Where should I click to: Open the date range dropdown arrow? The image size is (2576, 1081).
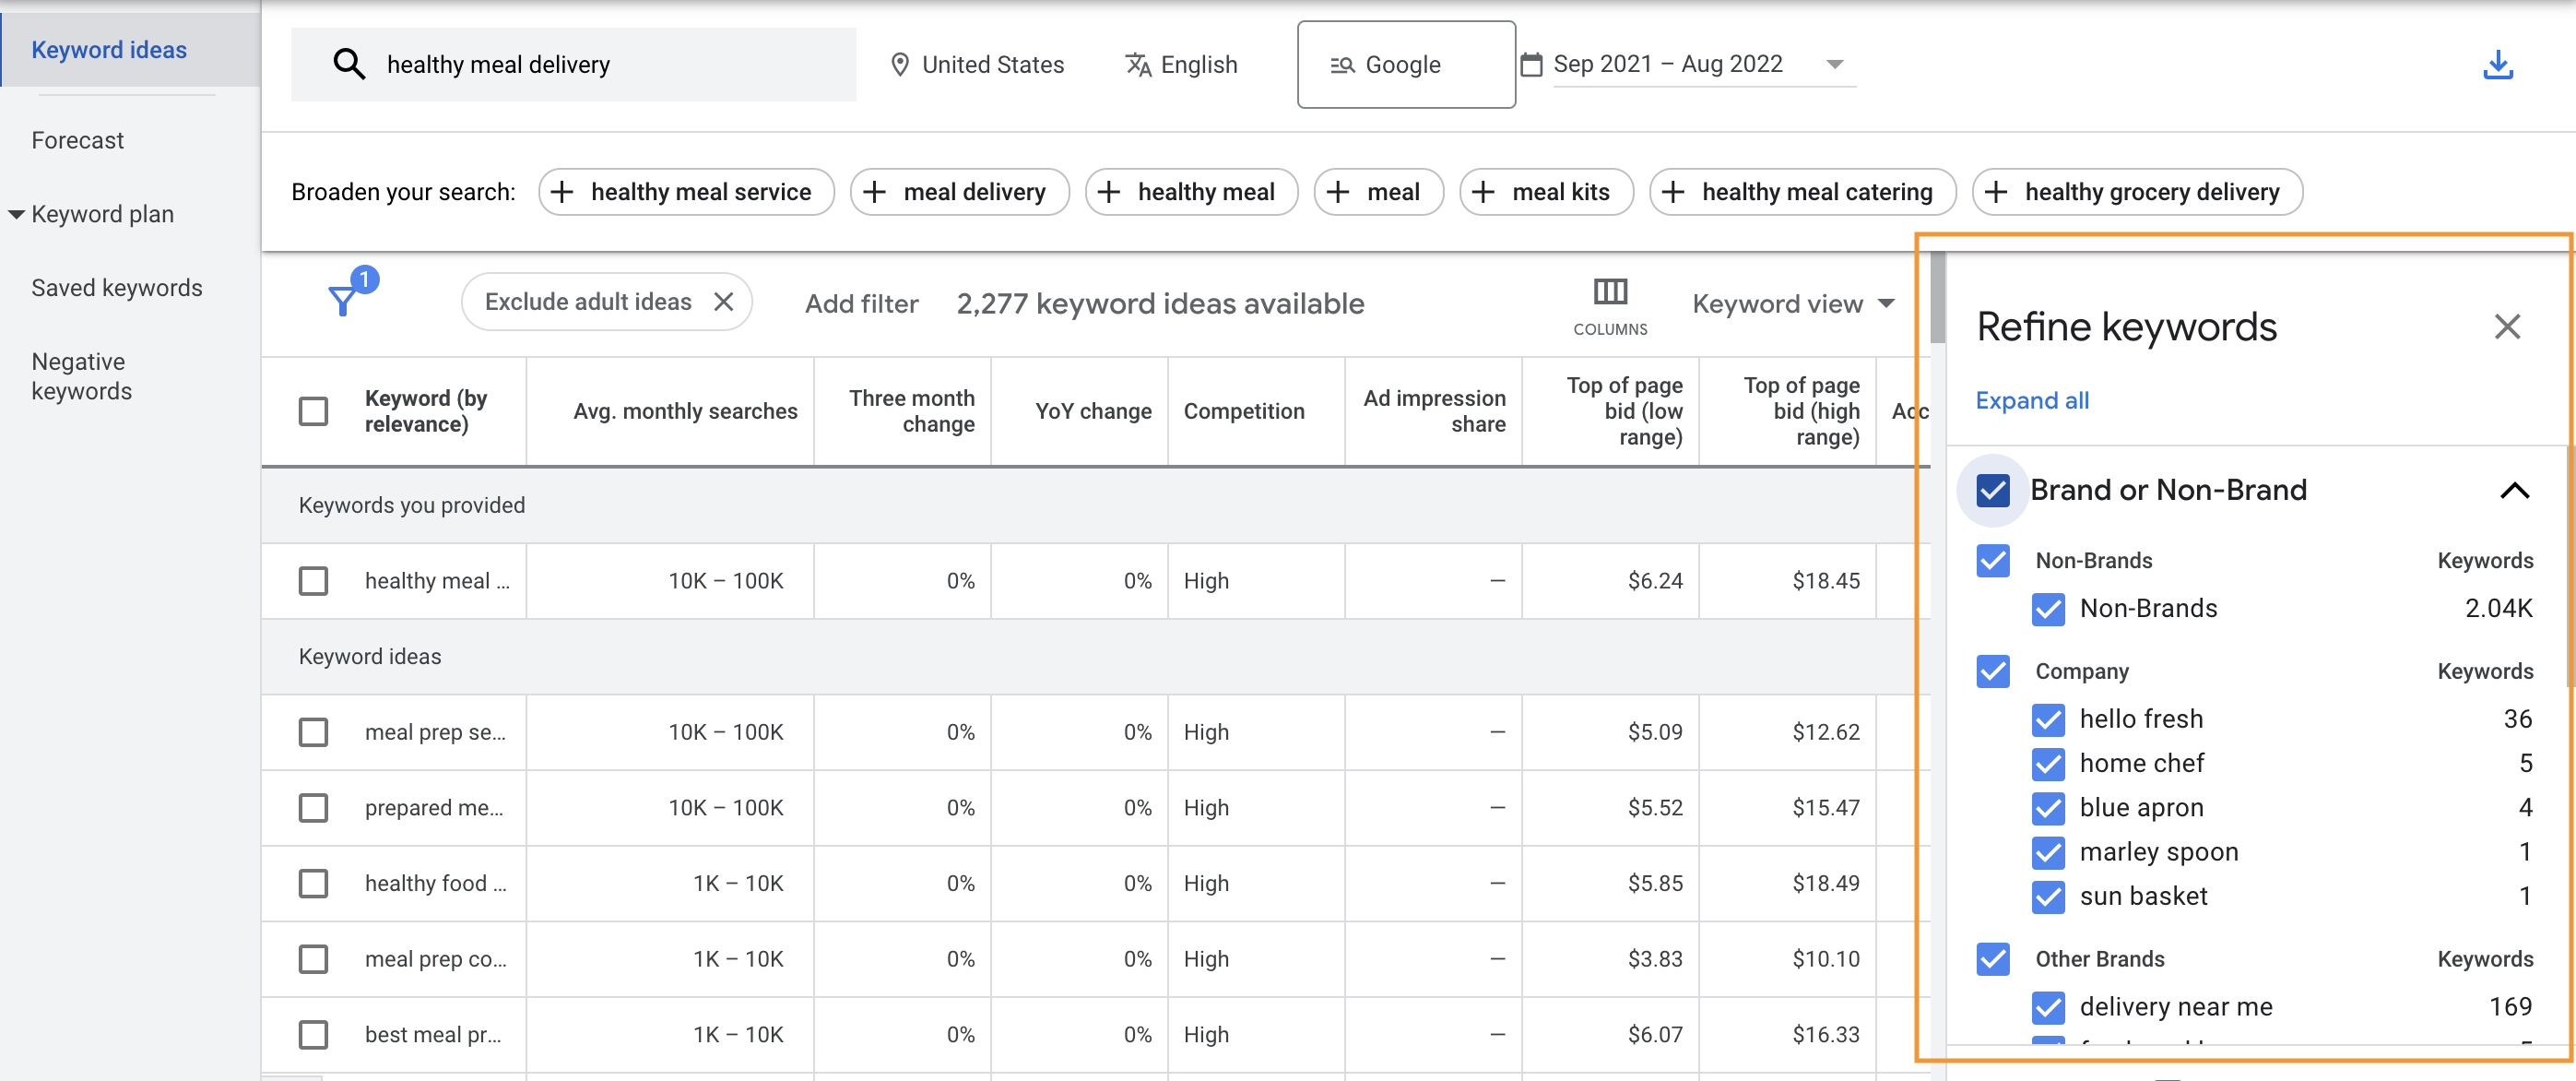tap(1834, 64)
